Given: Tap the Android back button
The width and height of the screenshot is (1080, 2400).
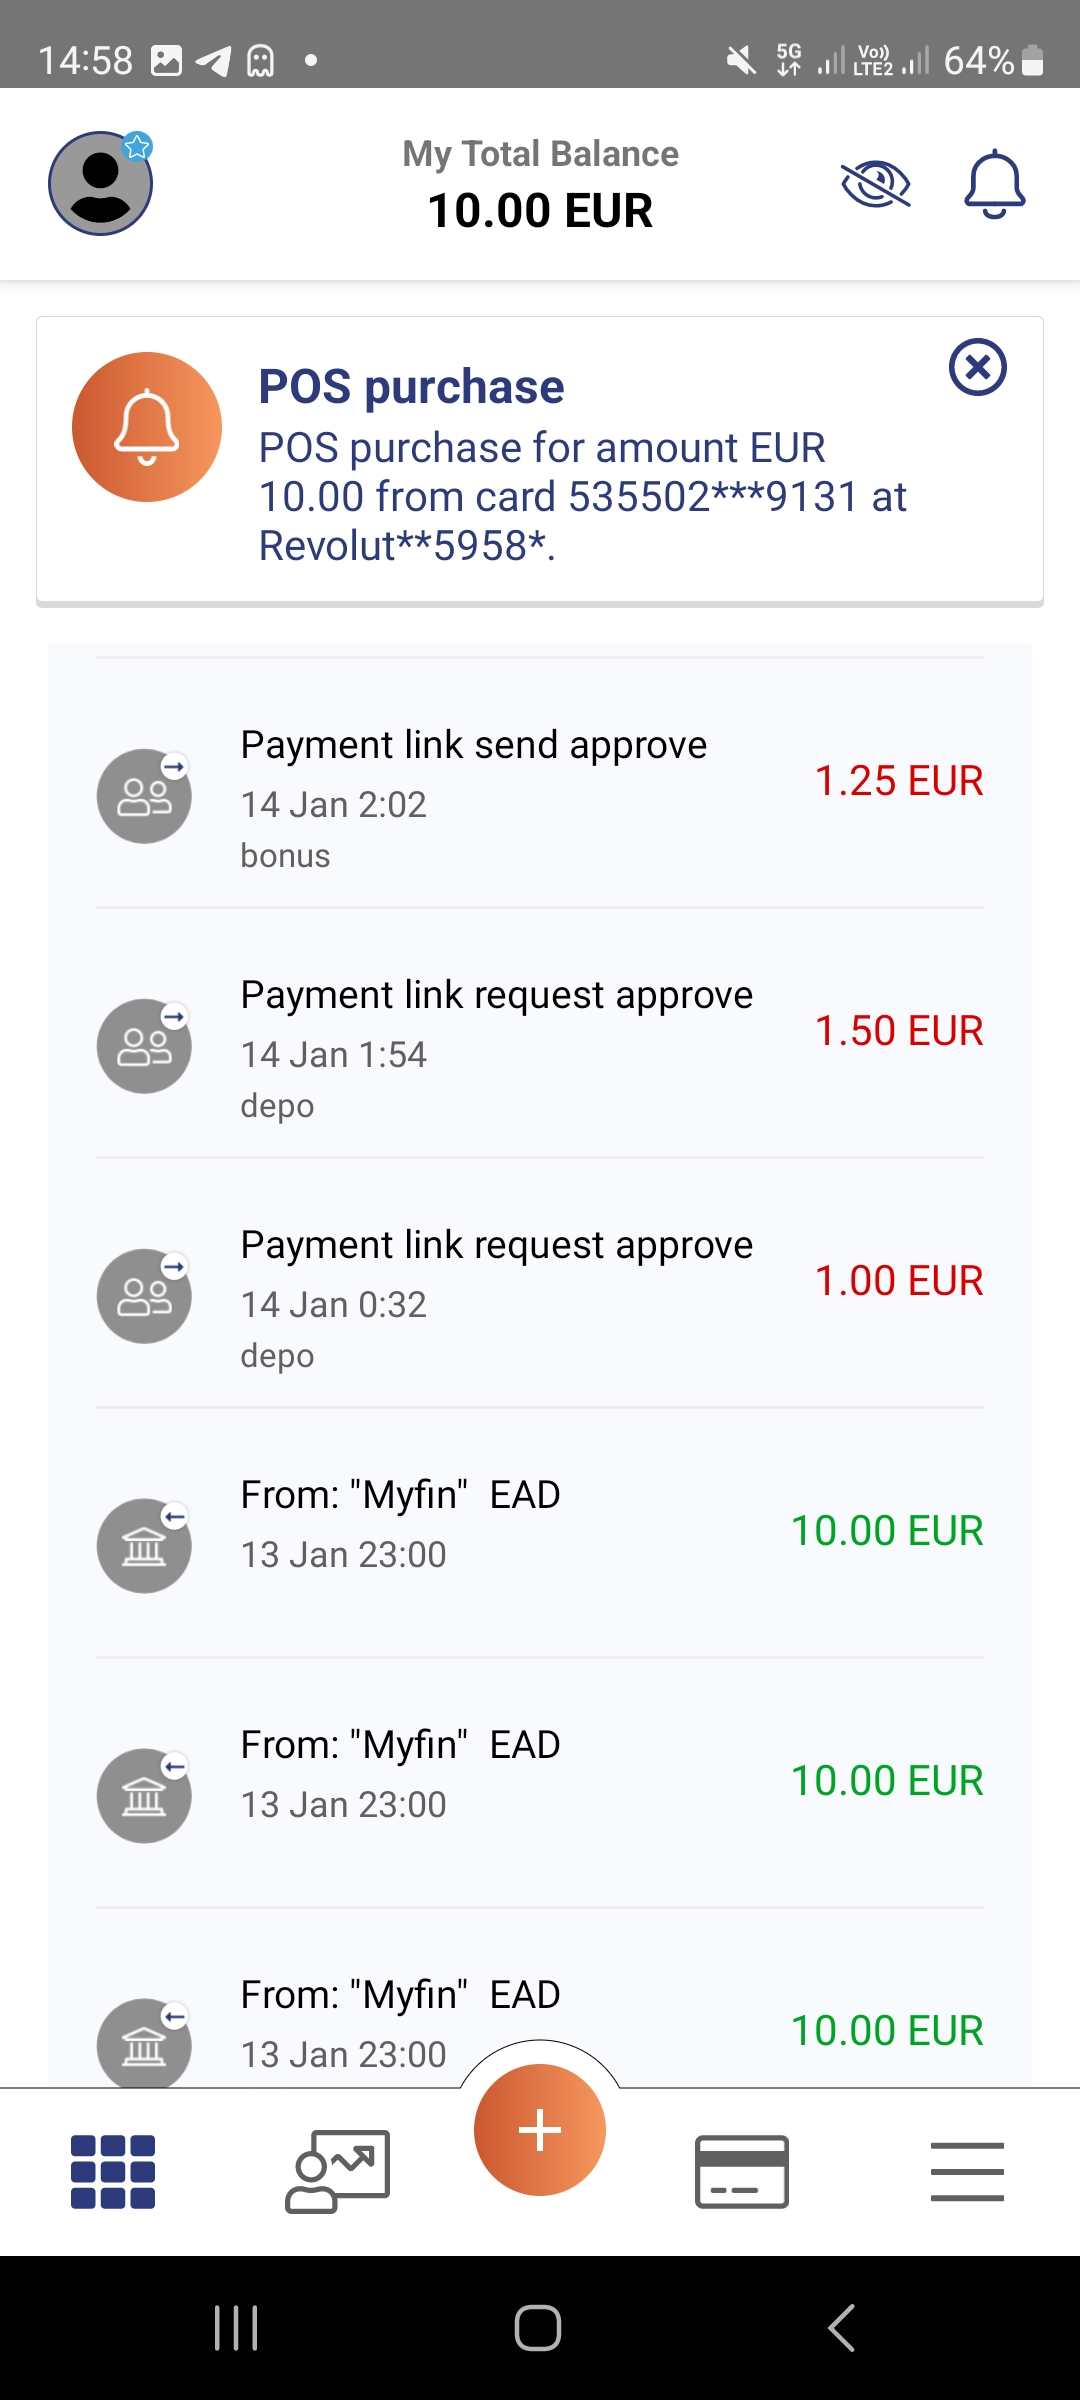Looking at the screenshot, I should pos(842,2327).
